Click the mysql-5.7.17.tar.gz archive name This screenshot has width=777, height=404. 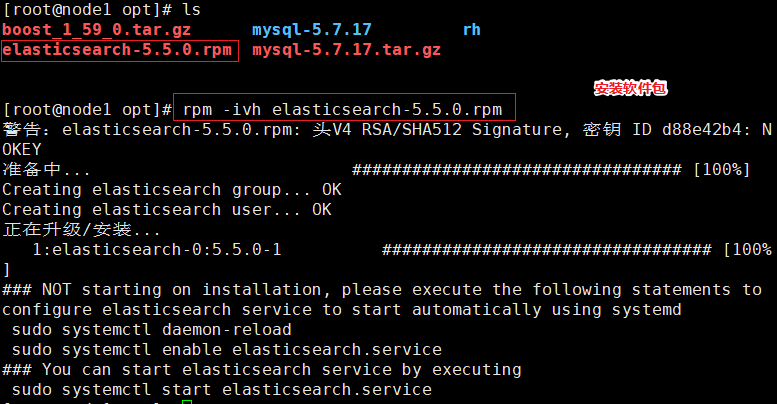346,50
